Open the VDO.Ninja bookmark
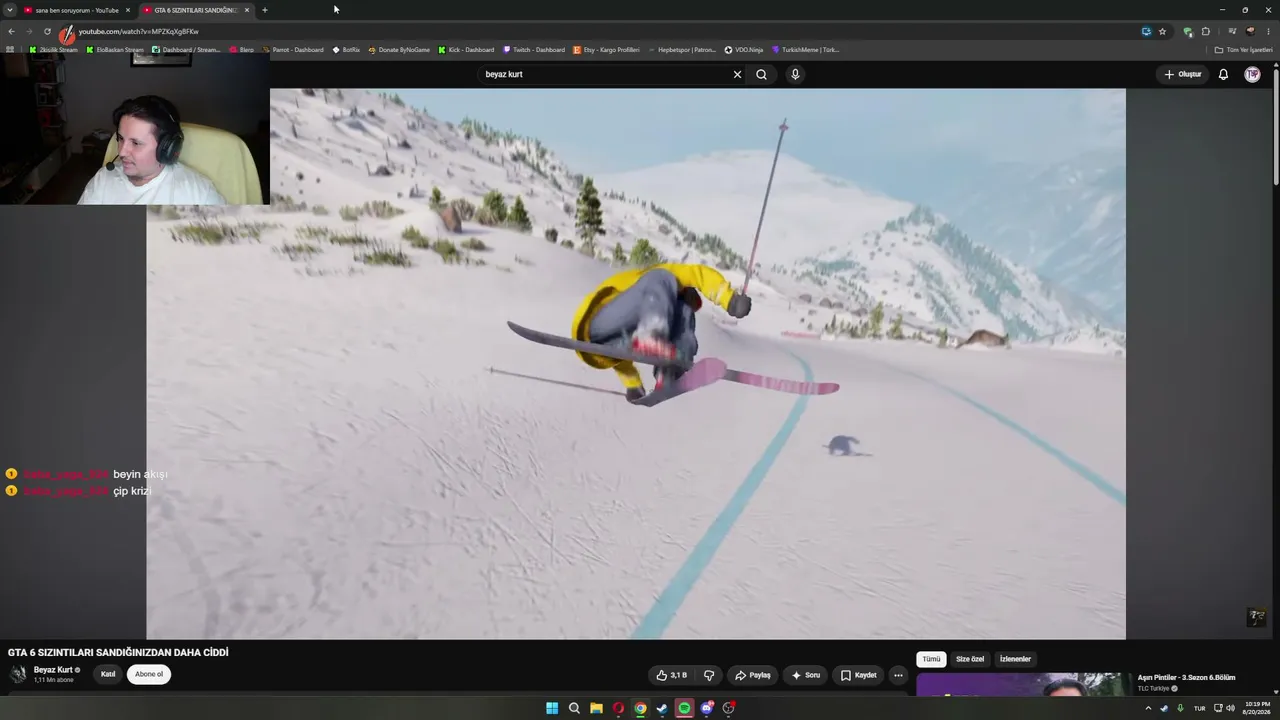1280x720 pixels. point(743,49)
